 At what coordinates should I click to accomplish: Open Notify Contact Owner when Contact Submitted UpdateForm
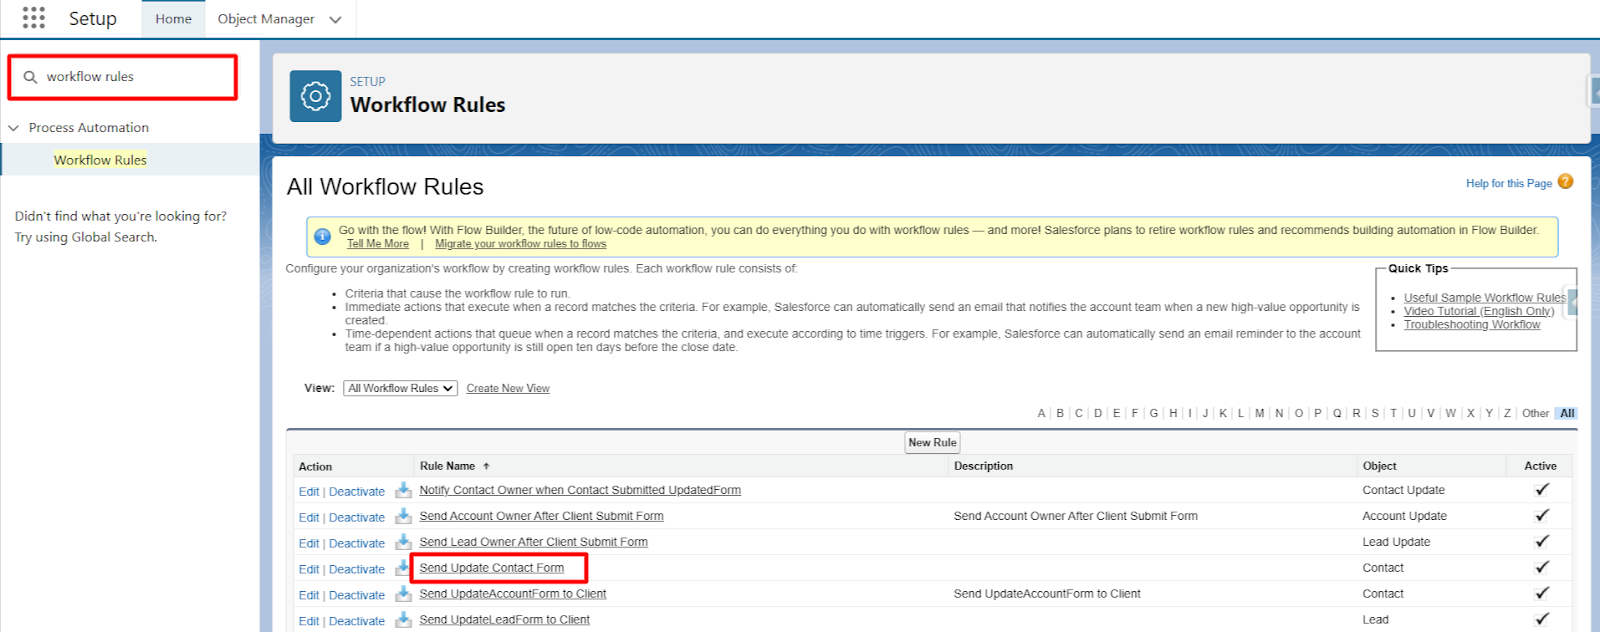point(580,490)
